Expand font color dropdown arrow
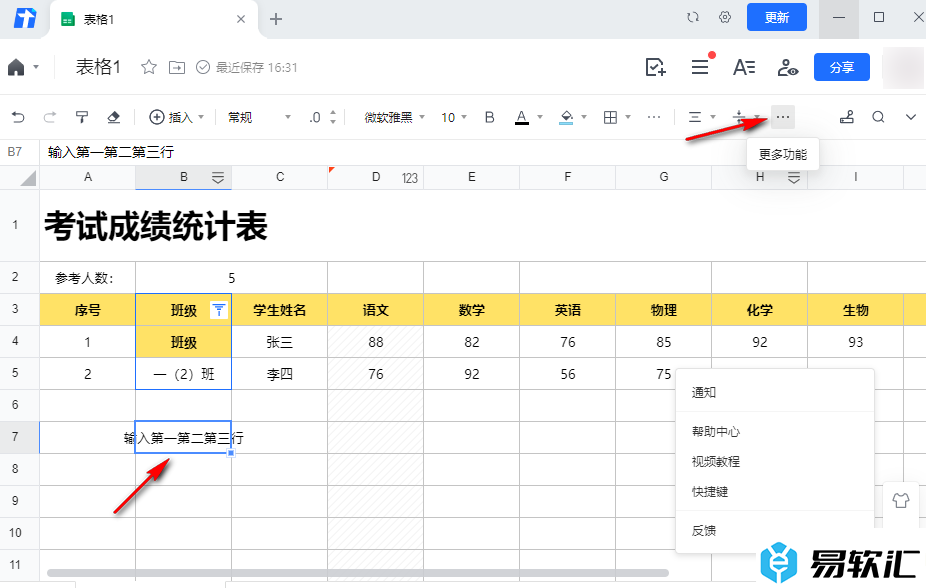 (x=540, y=117)
